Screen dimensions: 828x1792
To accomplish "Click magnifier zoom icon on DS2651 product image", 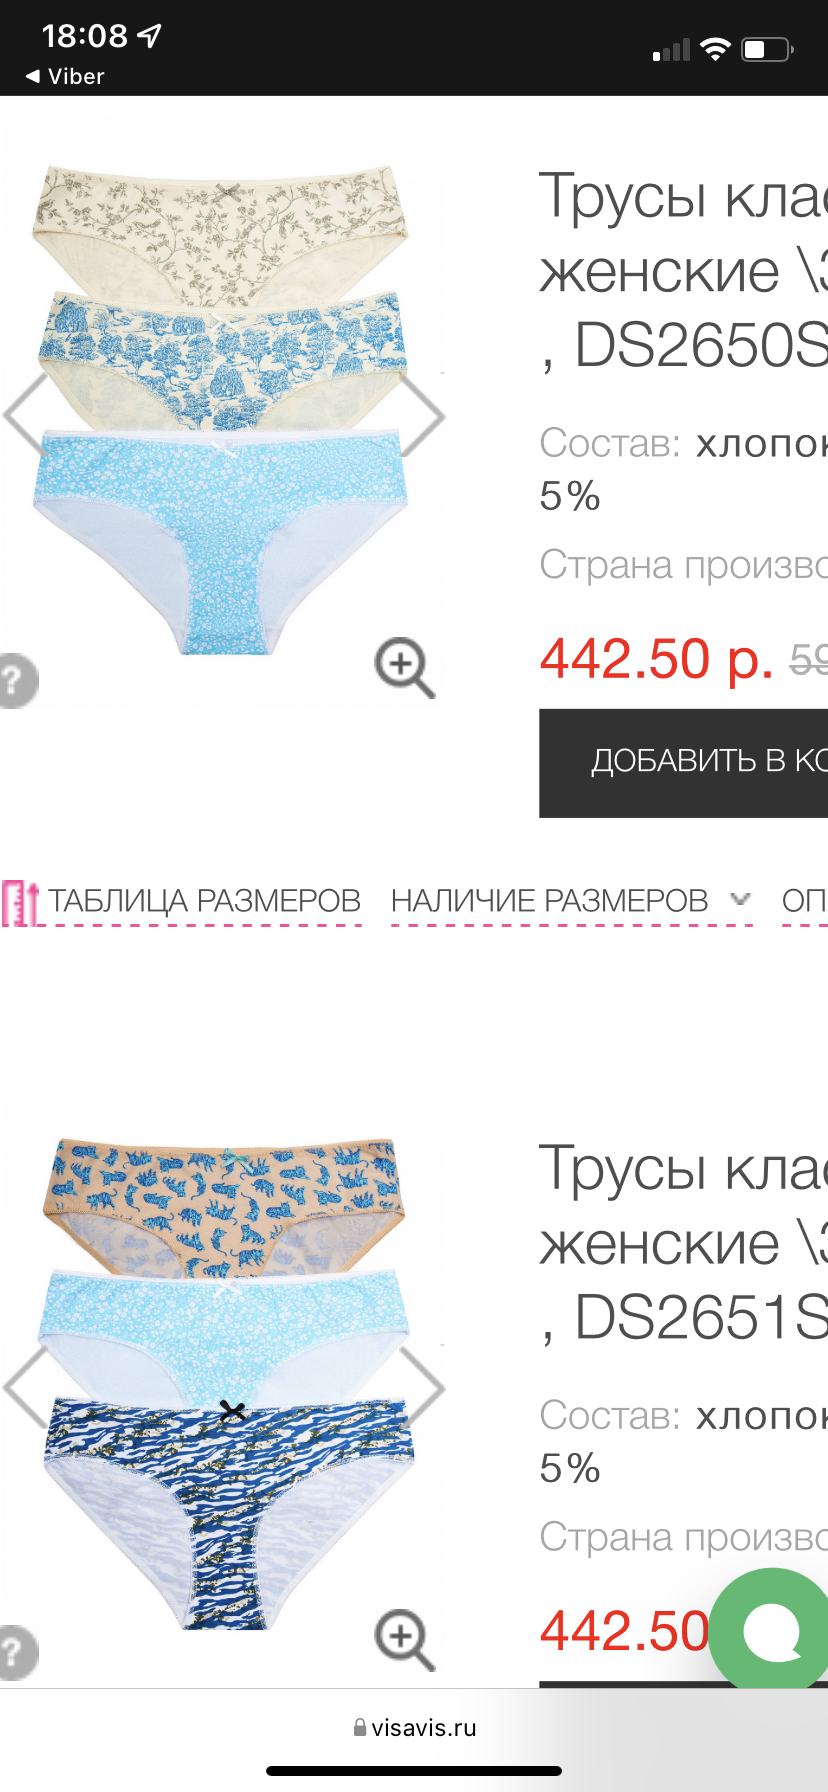I will [405, 1640].
